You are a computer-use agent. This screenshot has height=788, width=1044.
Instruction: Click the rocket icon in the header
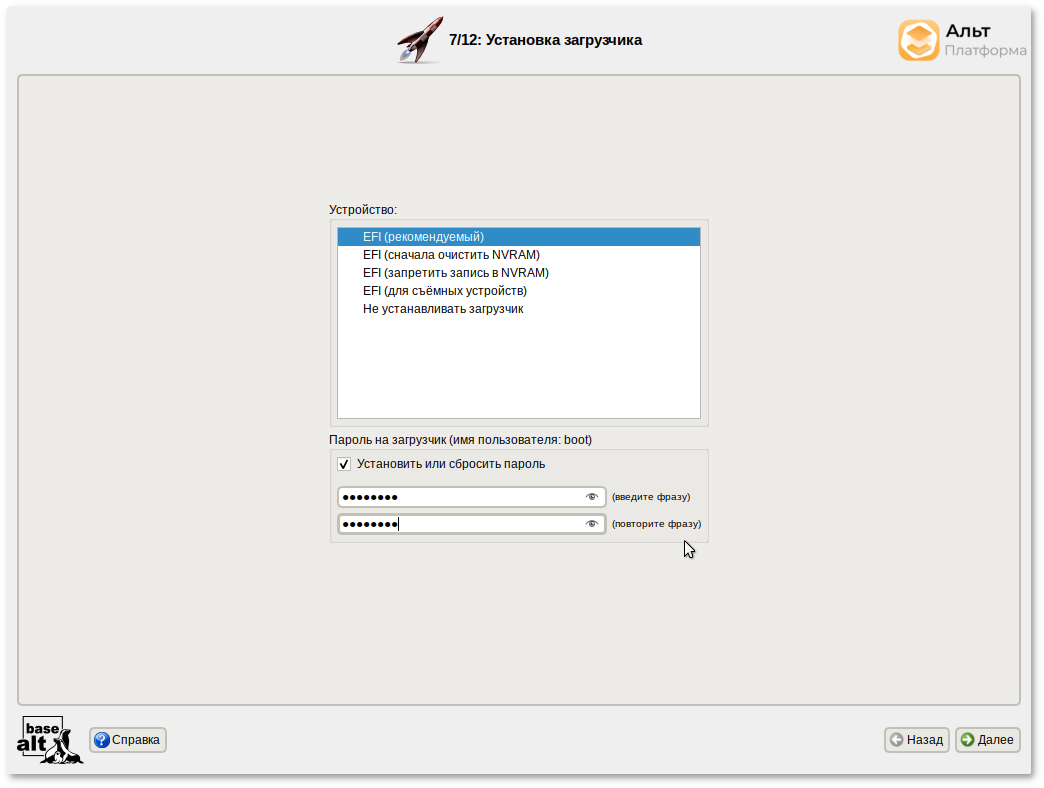[419, 41]
